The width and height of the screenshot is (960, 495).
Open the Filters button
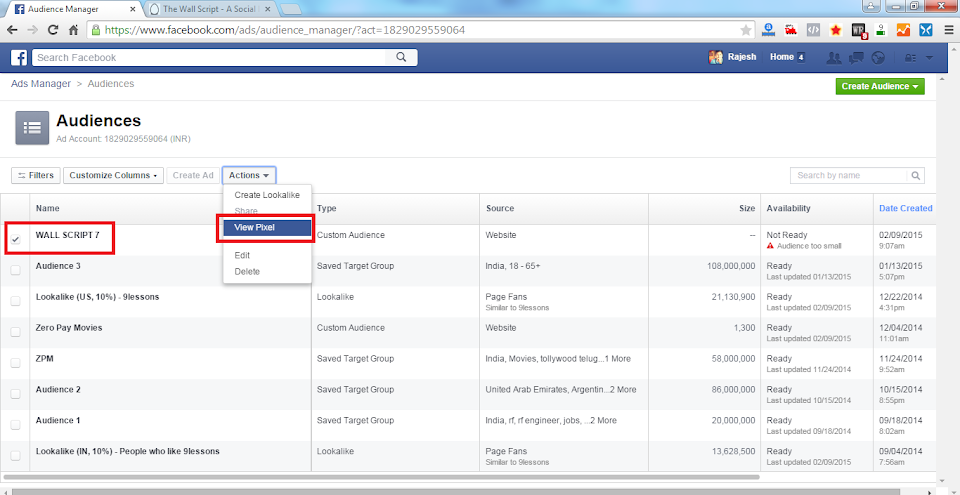[36, 175]
